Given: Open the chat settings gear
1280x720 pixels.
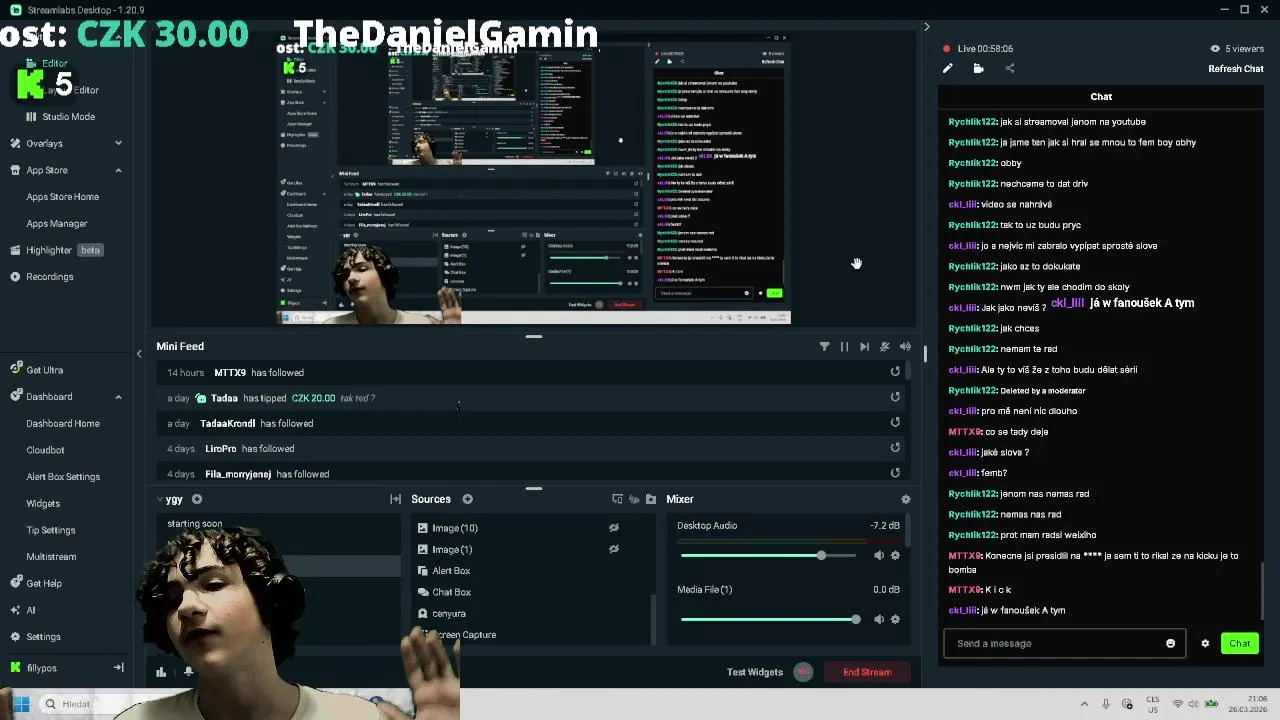Looking at the screenshot, I should click(x=1205, y=643).
